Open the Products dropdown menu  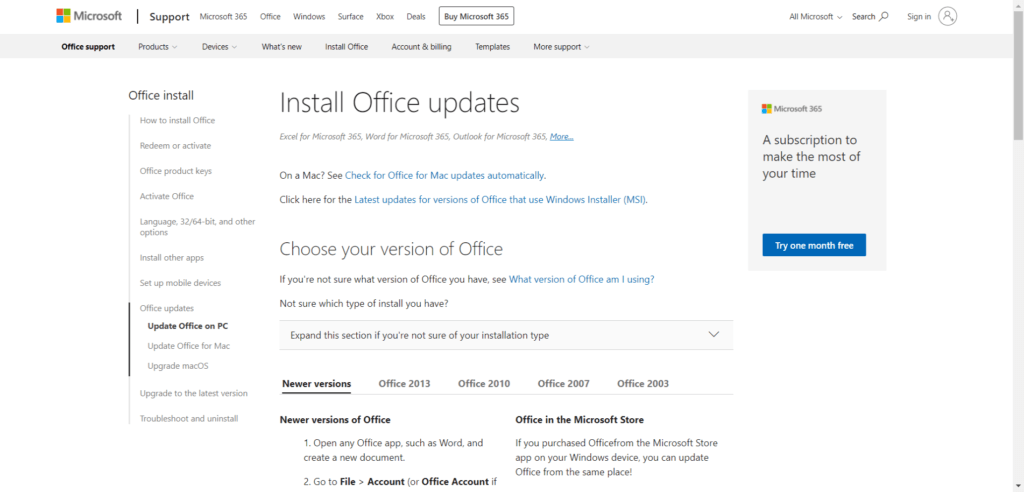pos(157,47)
